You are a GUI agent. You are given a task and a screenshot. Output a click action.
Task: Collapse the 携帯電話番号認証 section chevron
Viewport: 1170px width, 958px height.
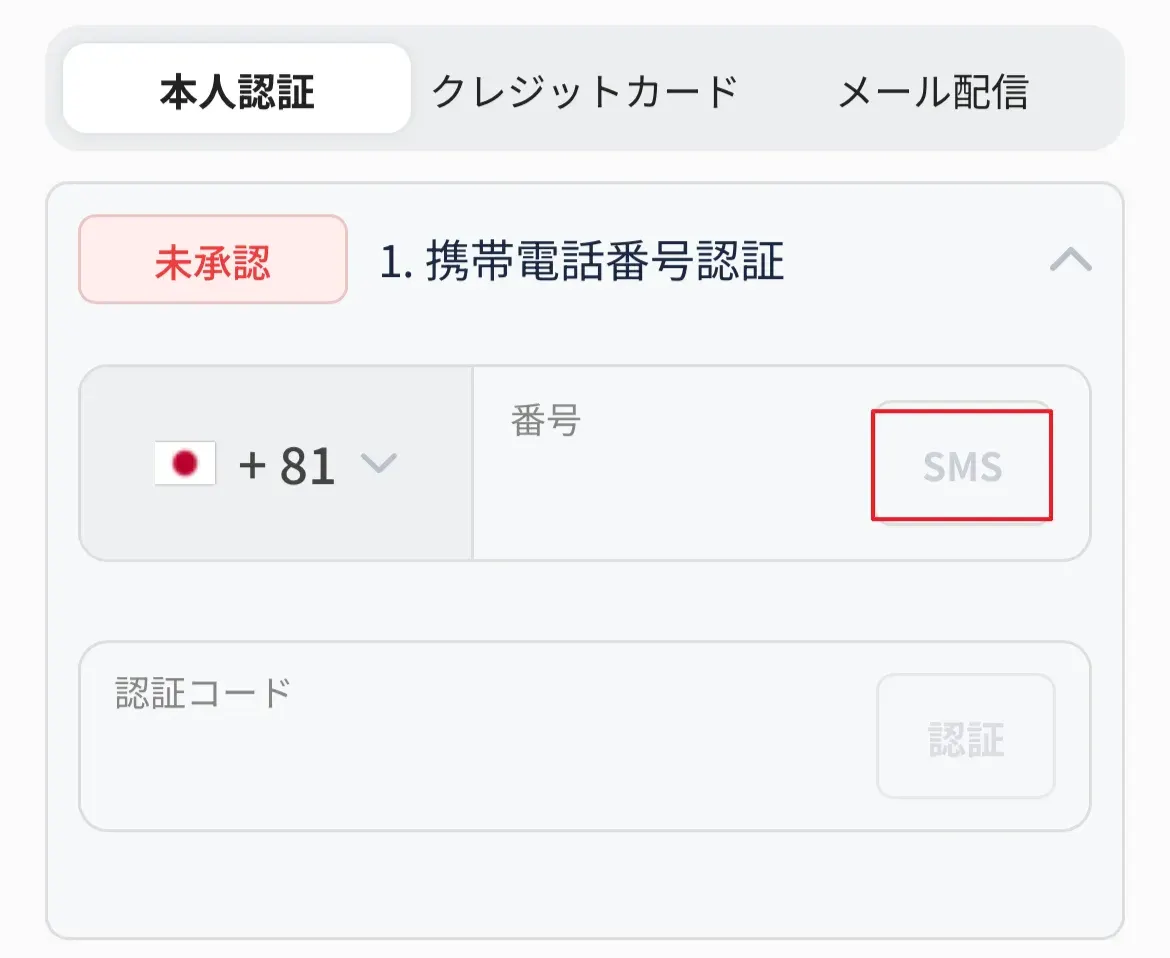[x=1070, y=261]
